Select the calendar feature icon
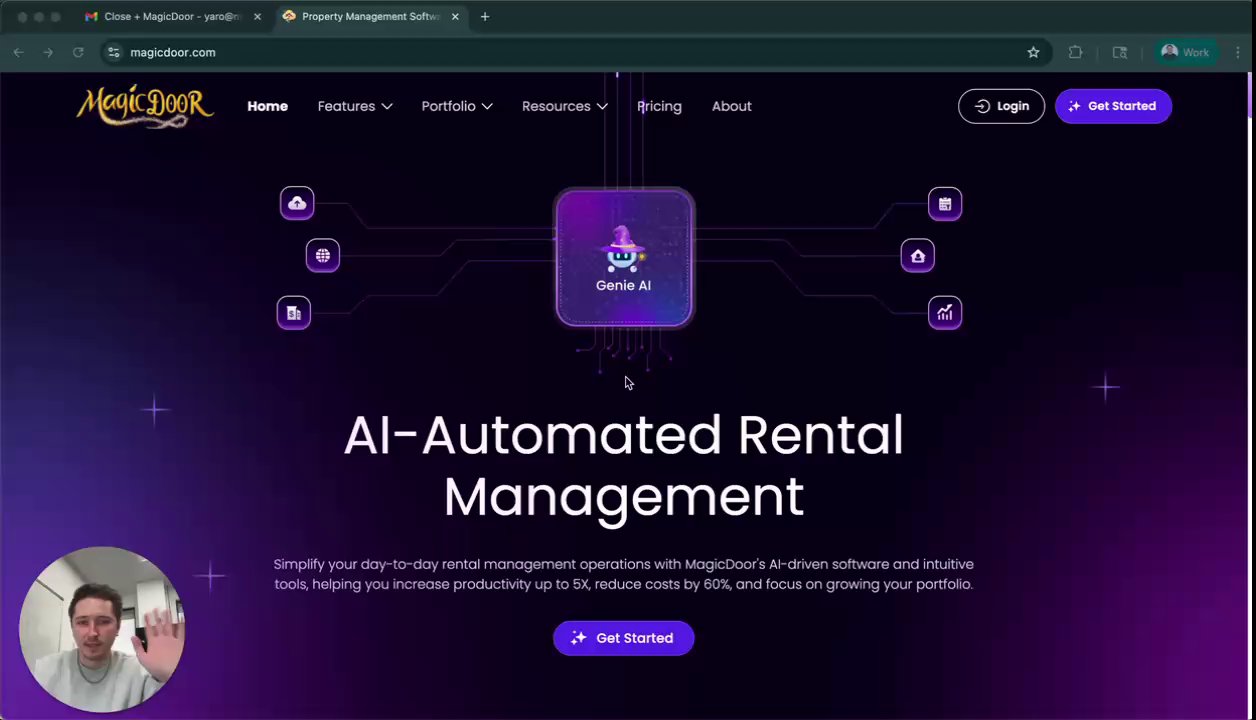1256x720 pixels. point(945,204)
